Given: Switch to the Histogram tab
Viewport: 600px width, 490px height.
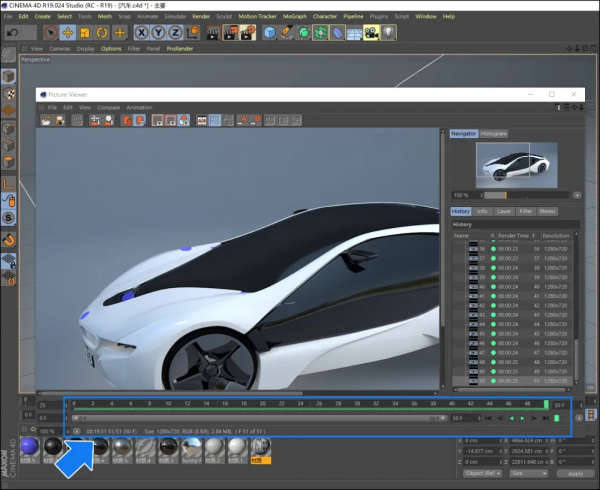Looking at the screenshot, I should (x=494, y=133).
